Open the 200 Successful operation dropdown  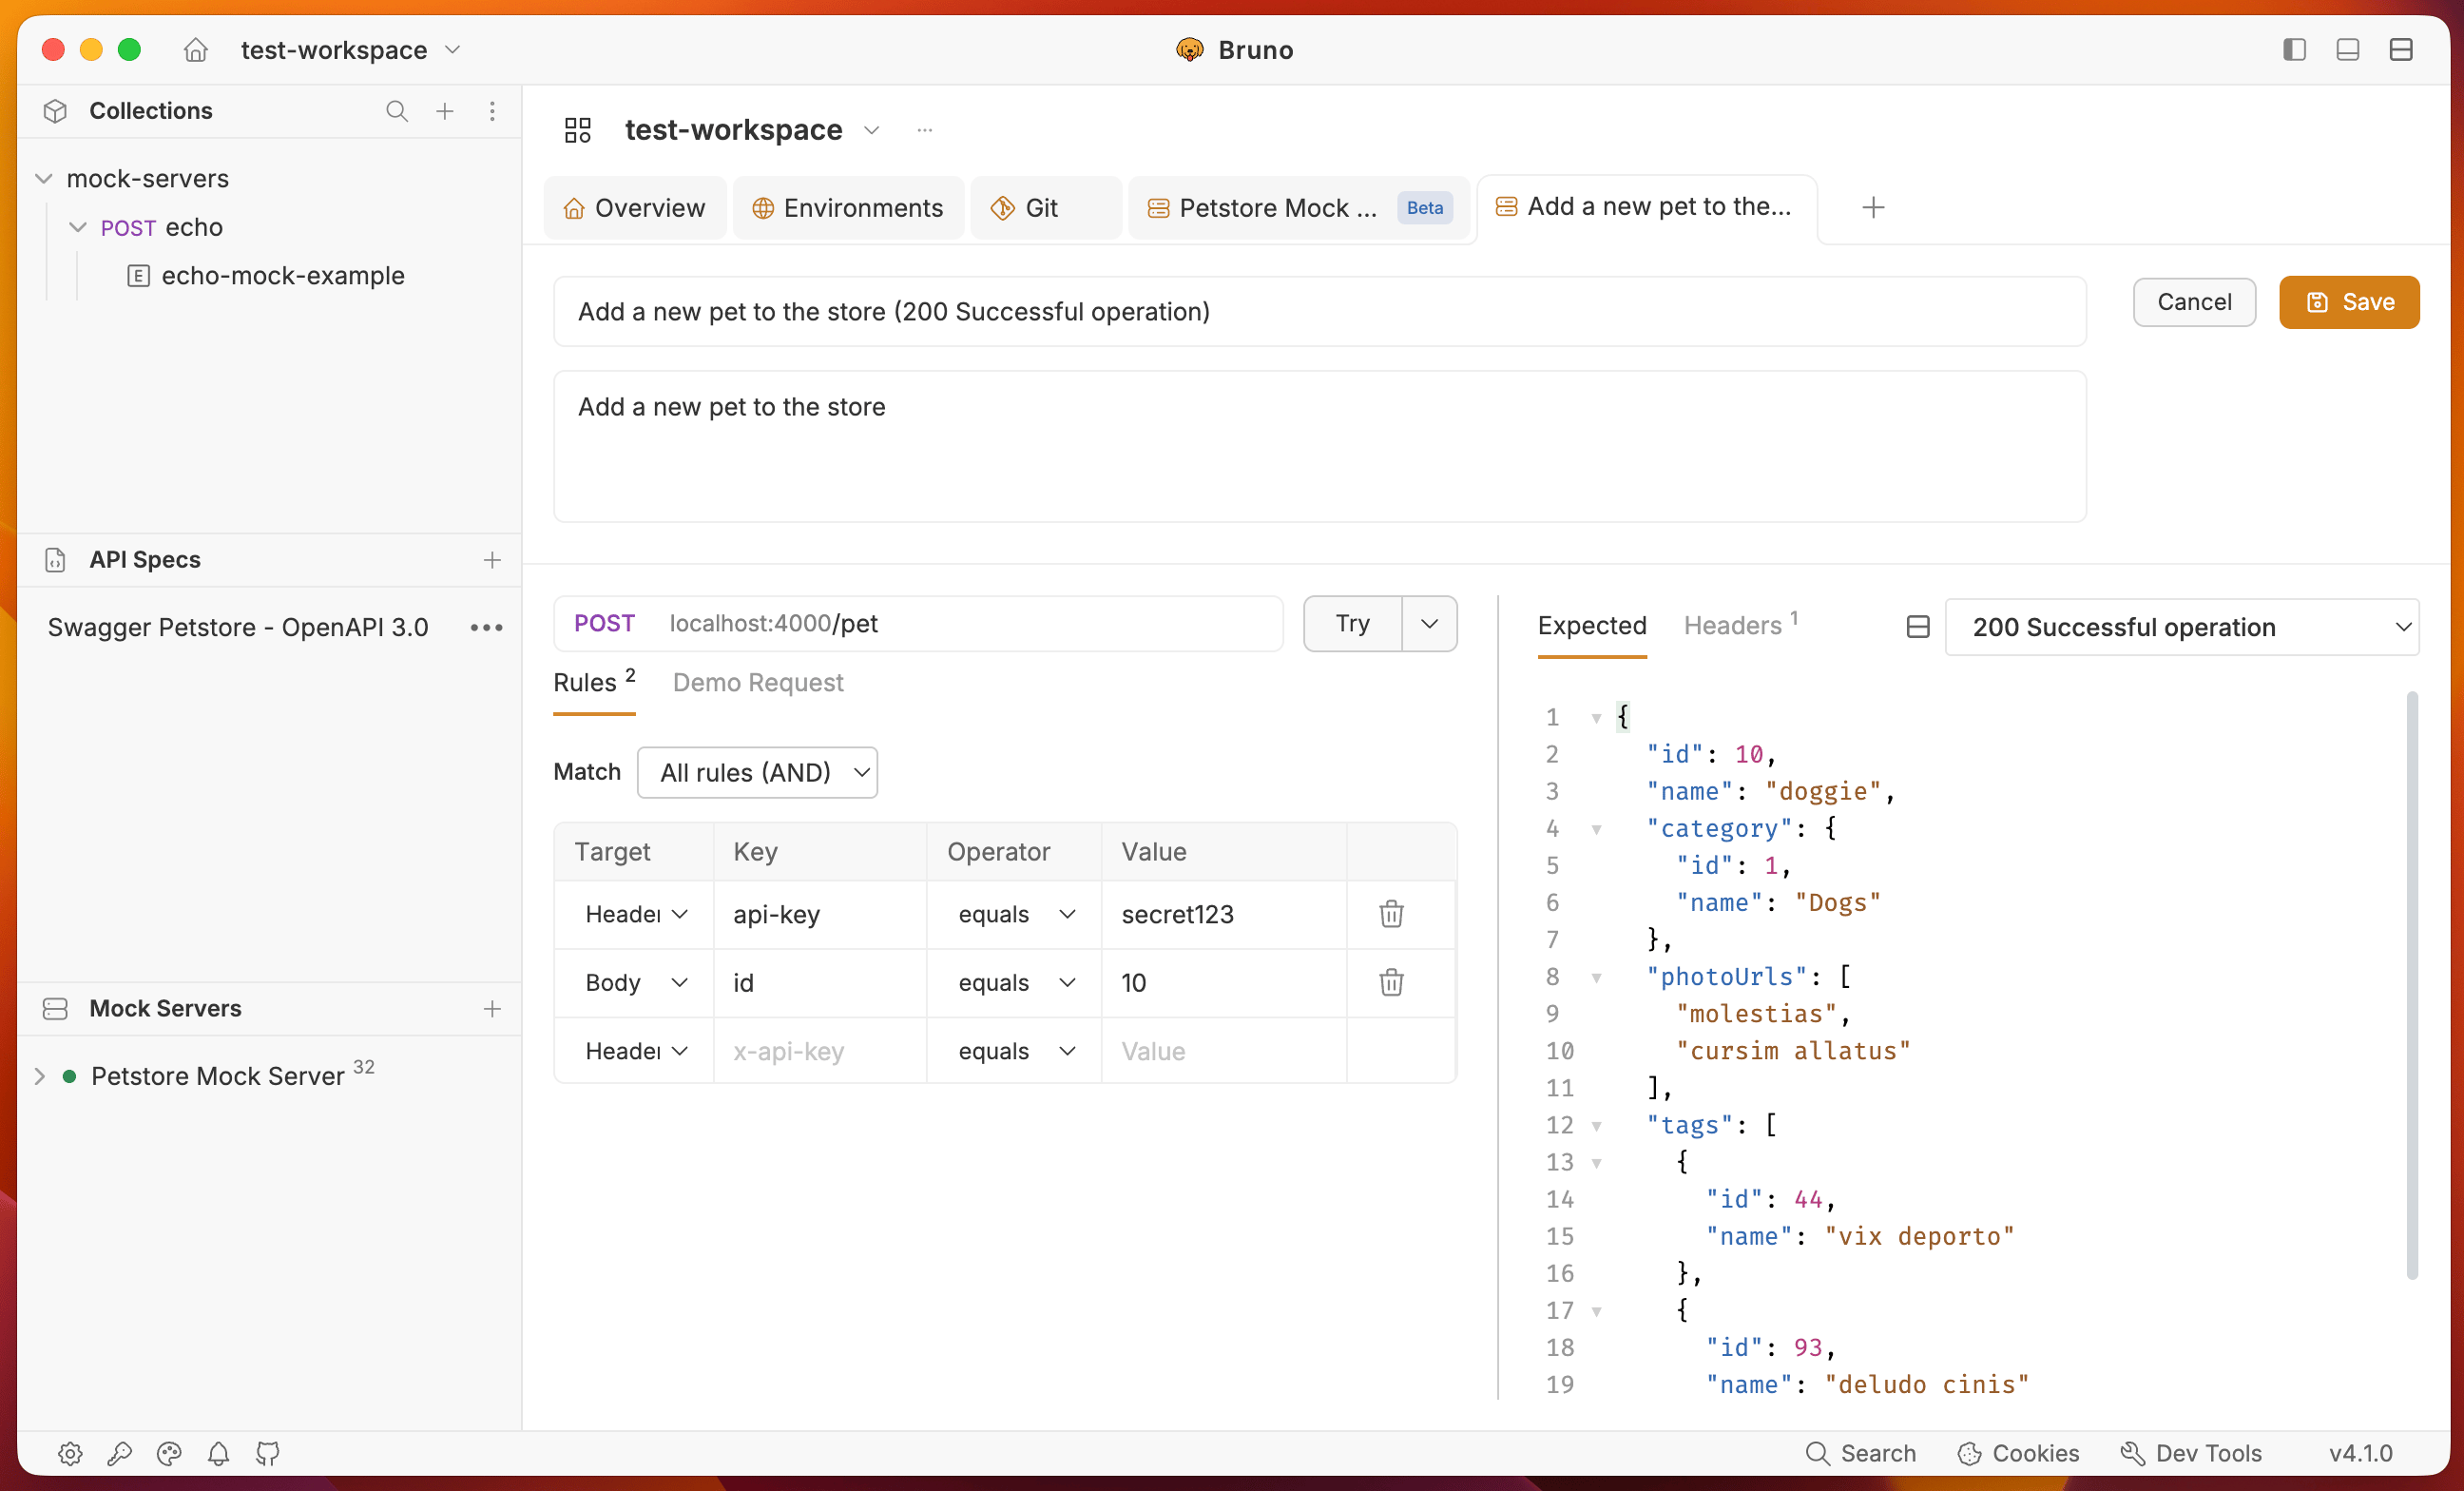pos(2181,627)
